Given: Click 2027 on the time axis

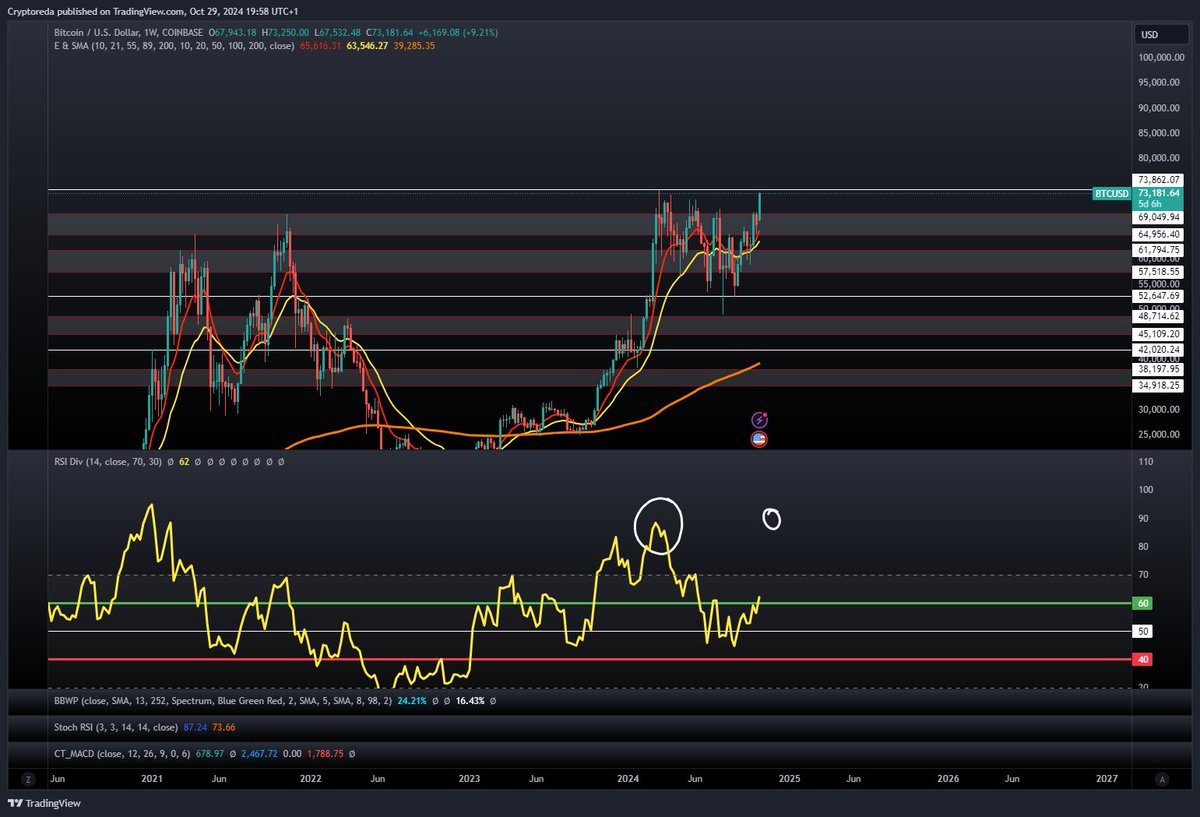Looking at the screenshot, I should 1107,777.
